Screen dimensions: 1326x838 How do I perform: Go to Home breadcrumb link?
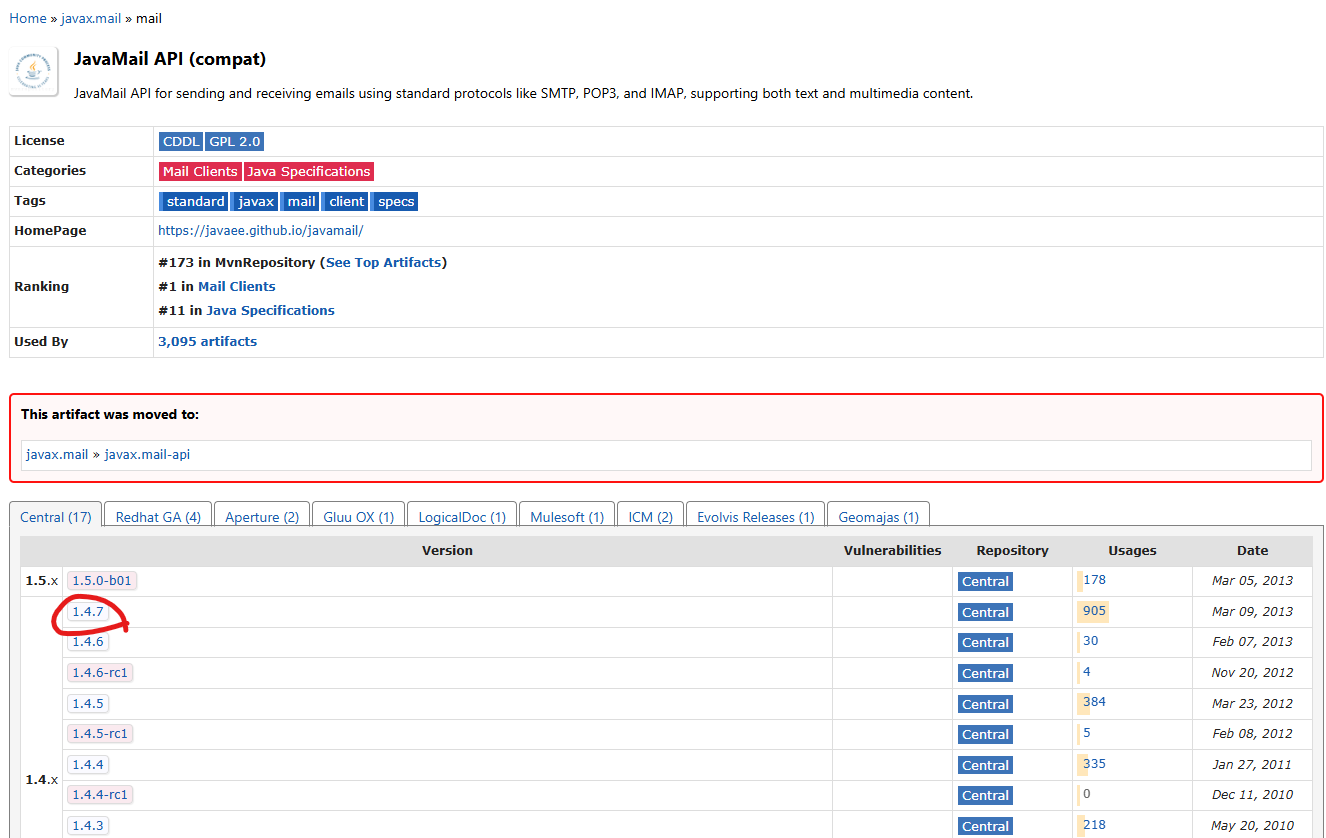coord(28,18)
